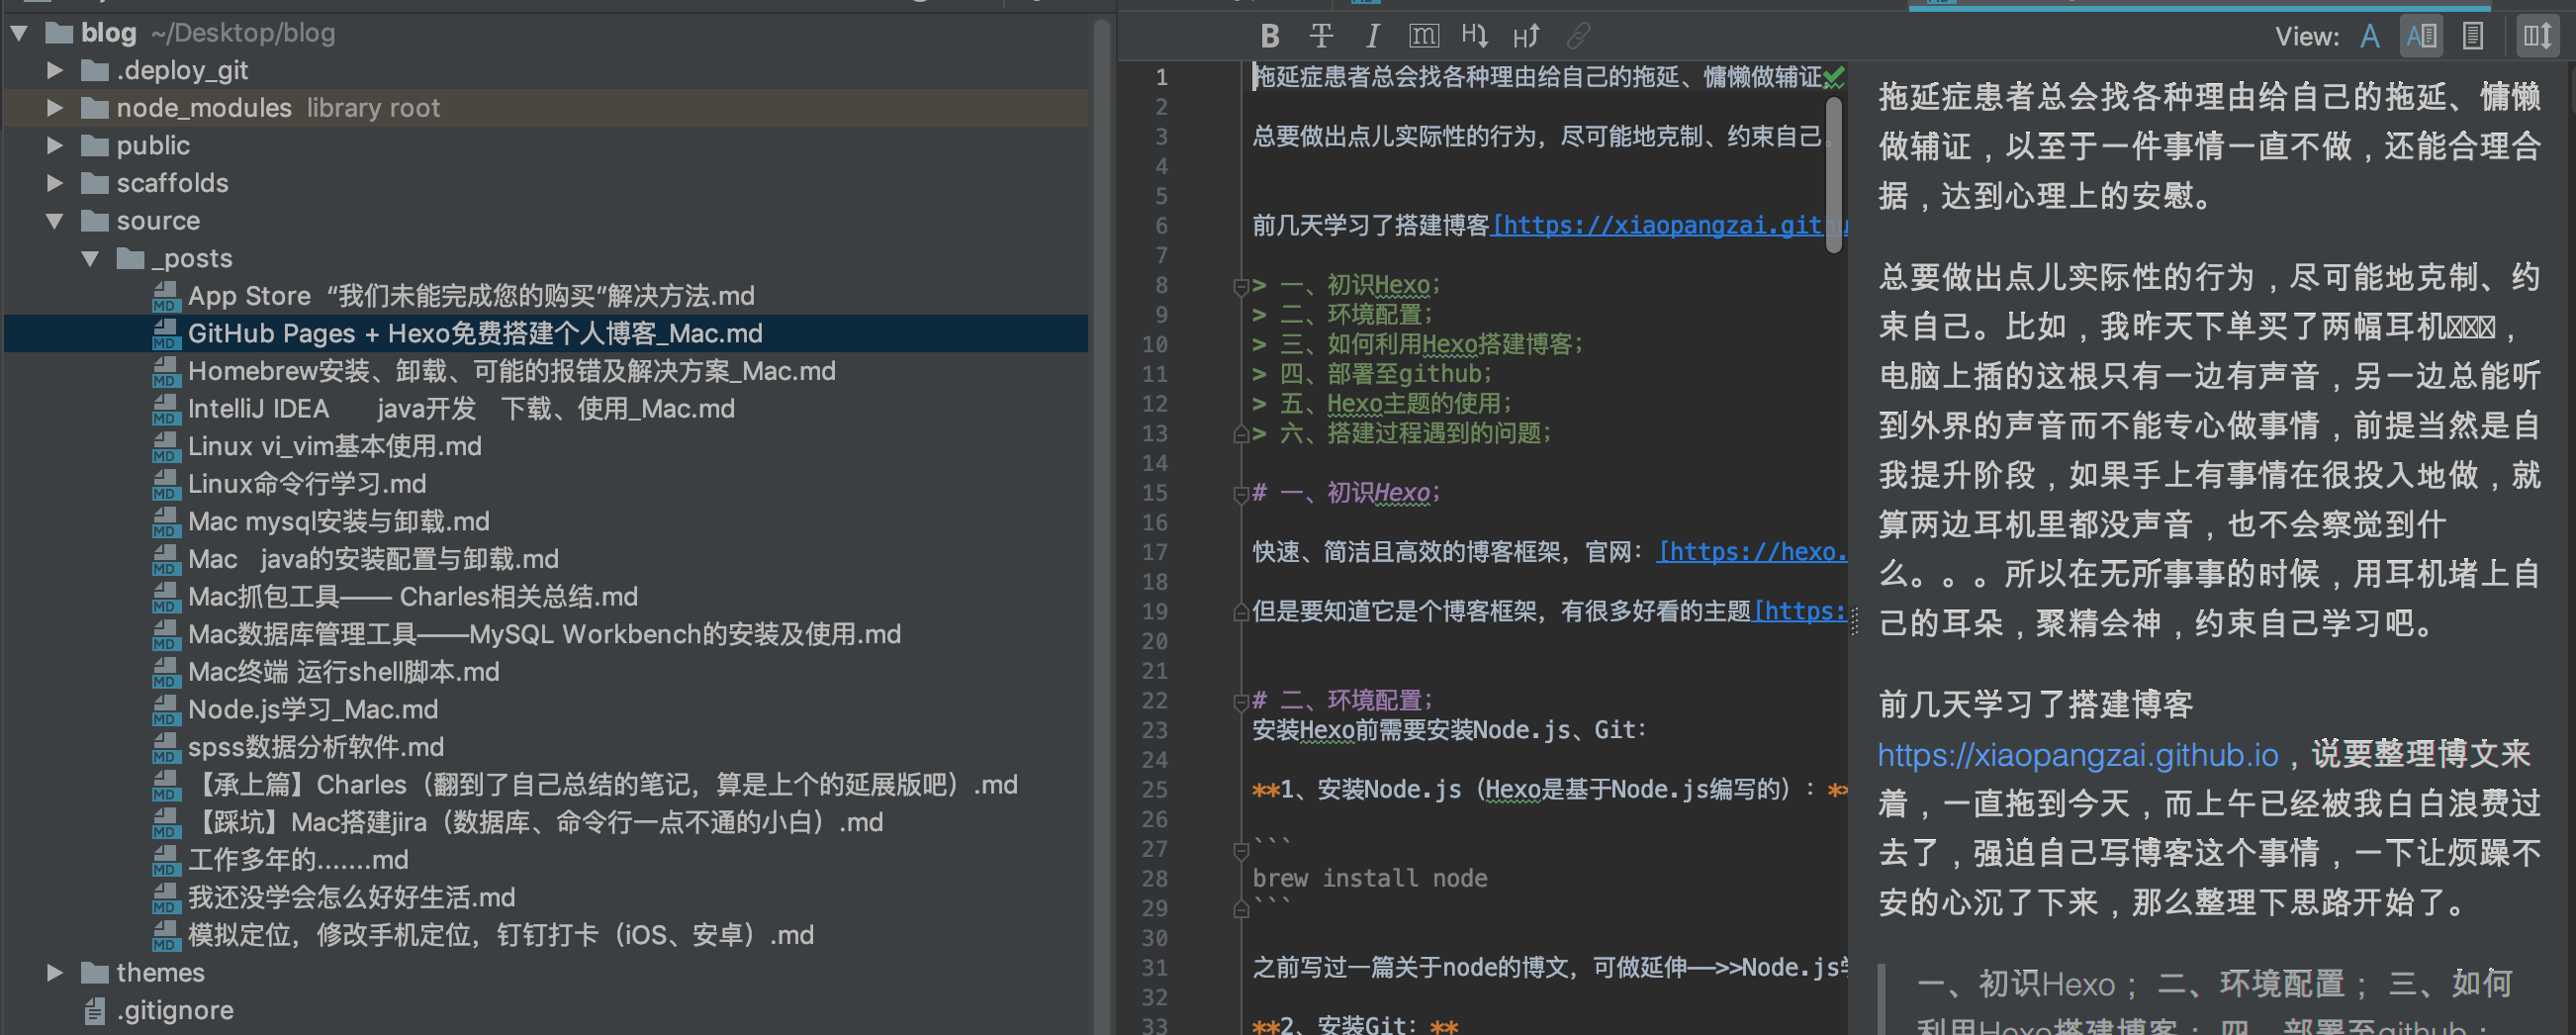Open 【踩坑】Mac搭建jira markdown file
The width and height of the screenshot is (2576, 1035).
tap(536, 823)
